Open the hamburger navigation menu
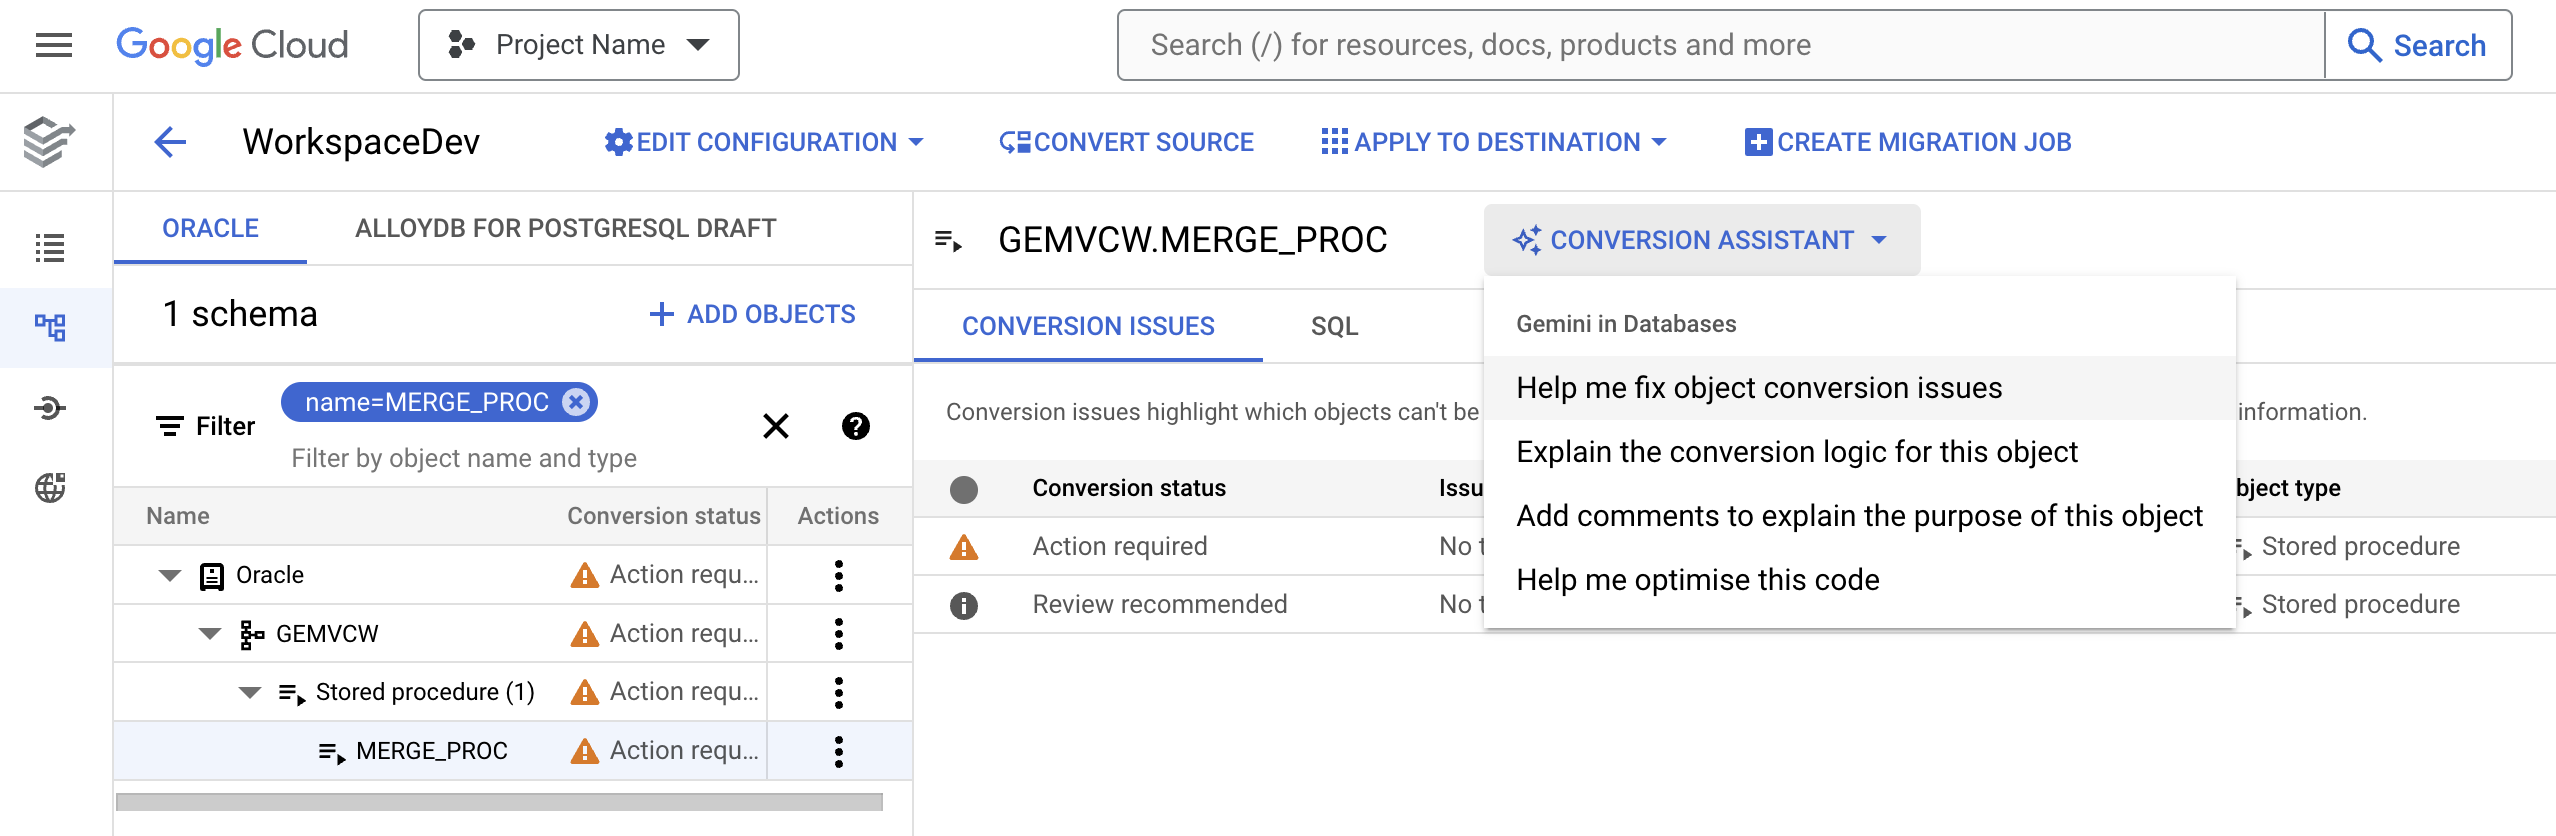The width and height of the screenshot is (2556, 836). pyautogui.click(x=54, y=45)
